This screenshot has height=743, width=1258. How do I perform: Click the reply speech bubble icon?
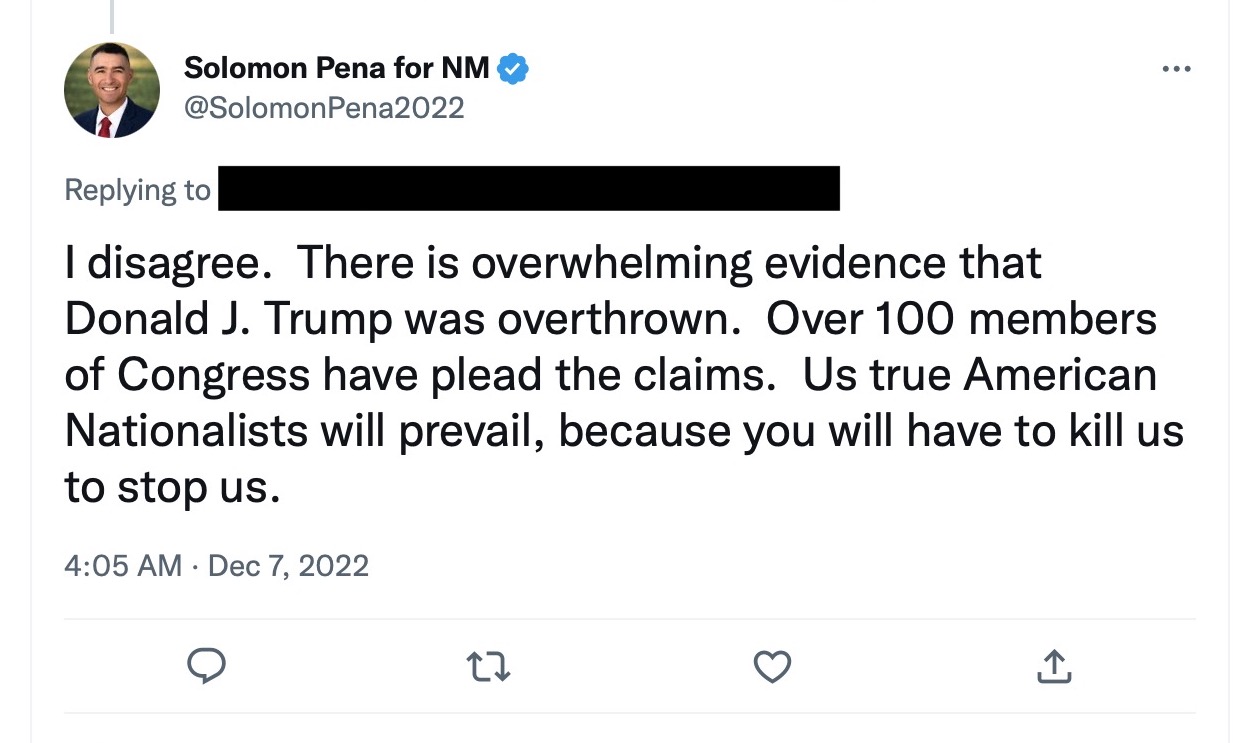[x=205, y=666]
